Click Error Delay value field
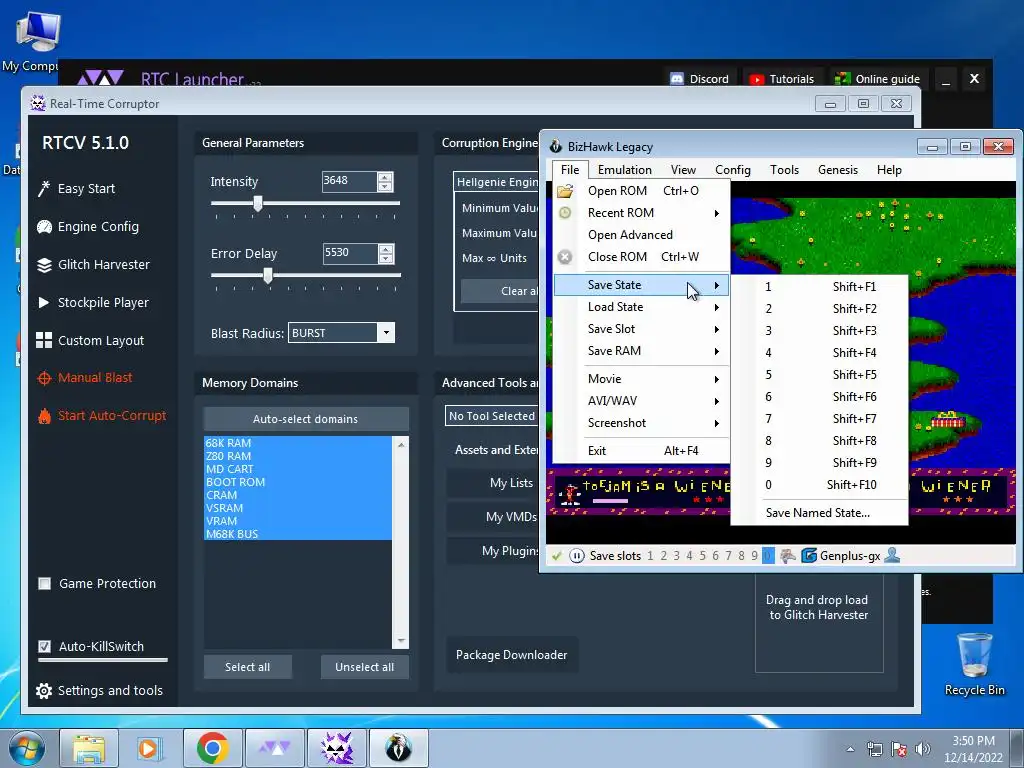The height and width of the screenshot is (768, 1024). coord(350,253)
